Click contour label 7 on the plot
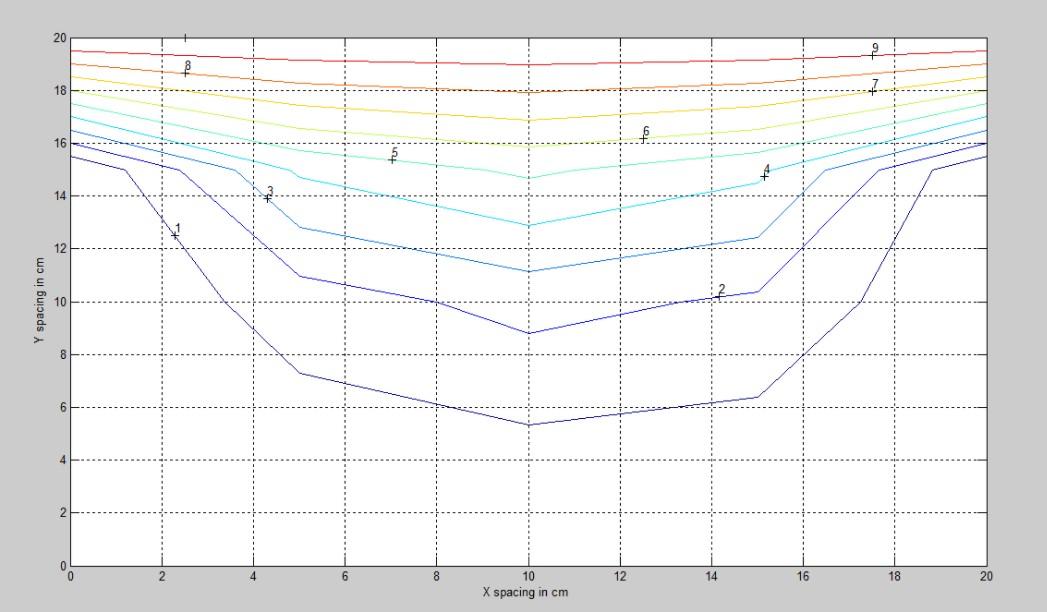Image resolution: width=1047 pixels, height=612 pixels. [x=875, y=84]
